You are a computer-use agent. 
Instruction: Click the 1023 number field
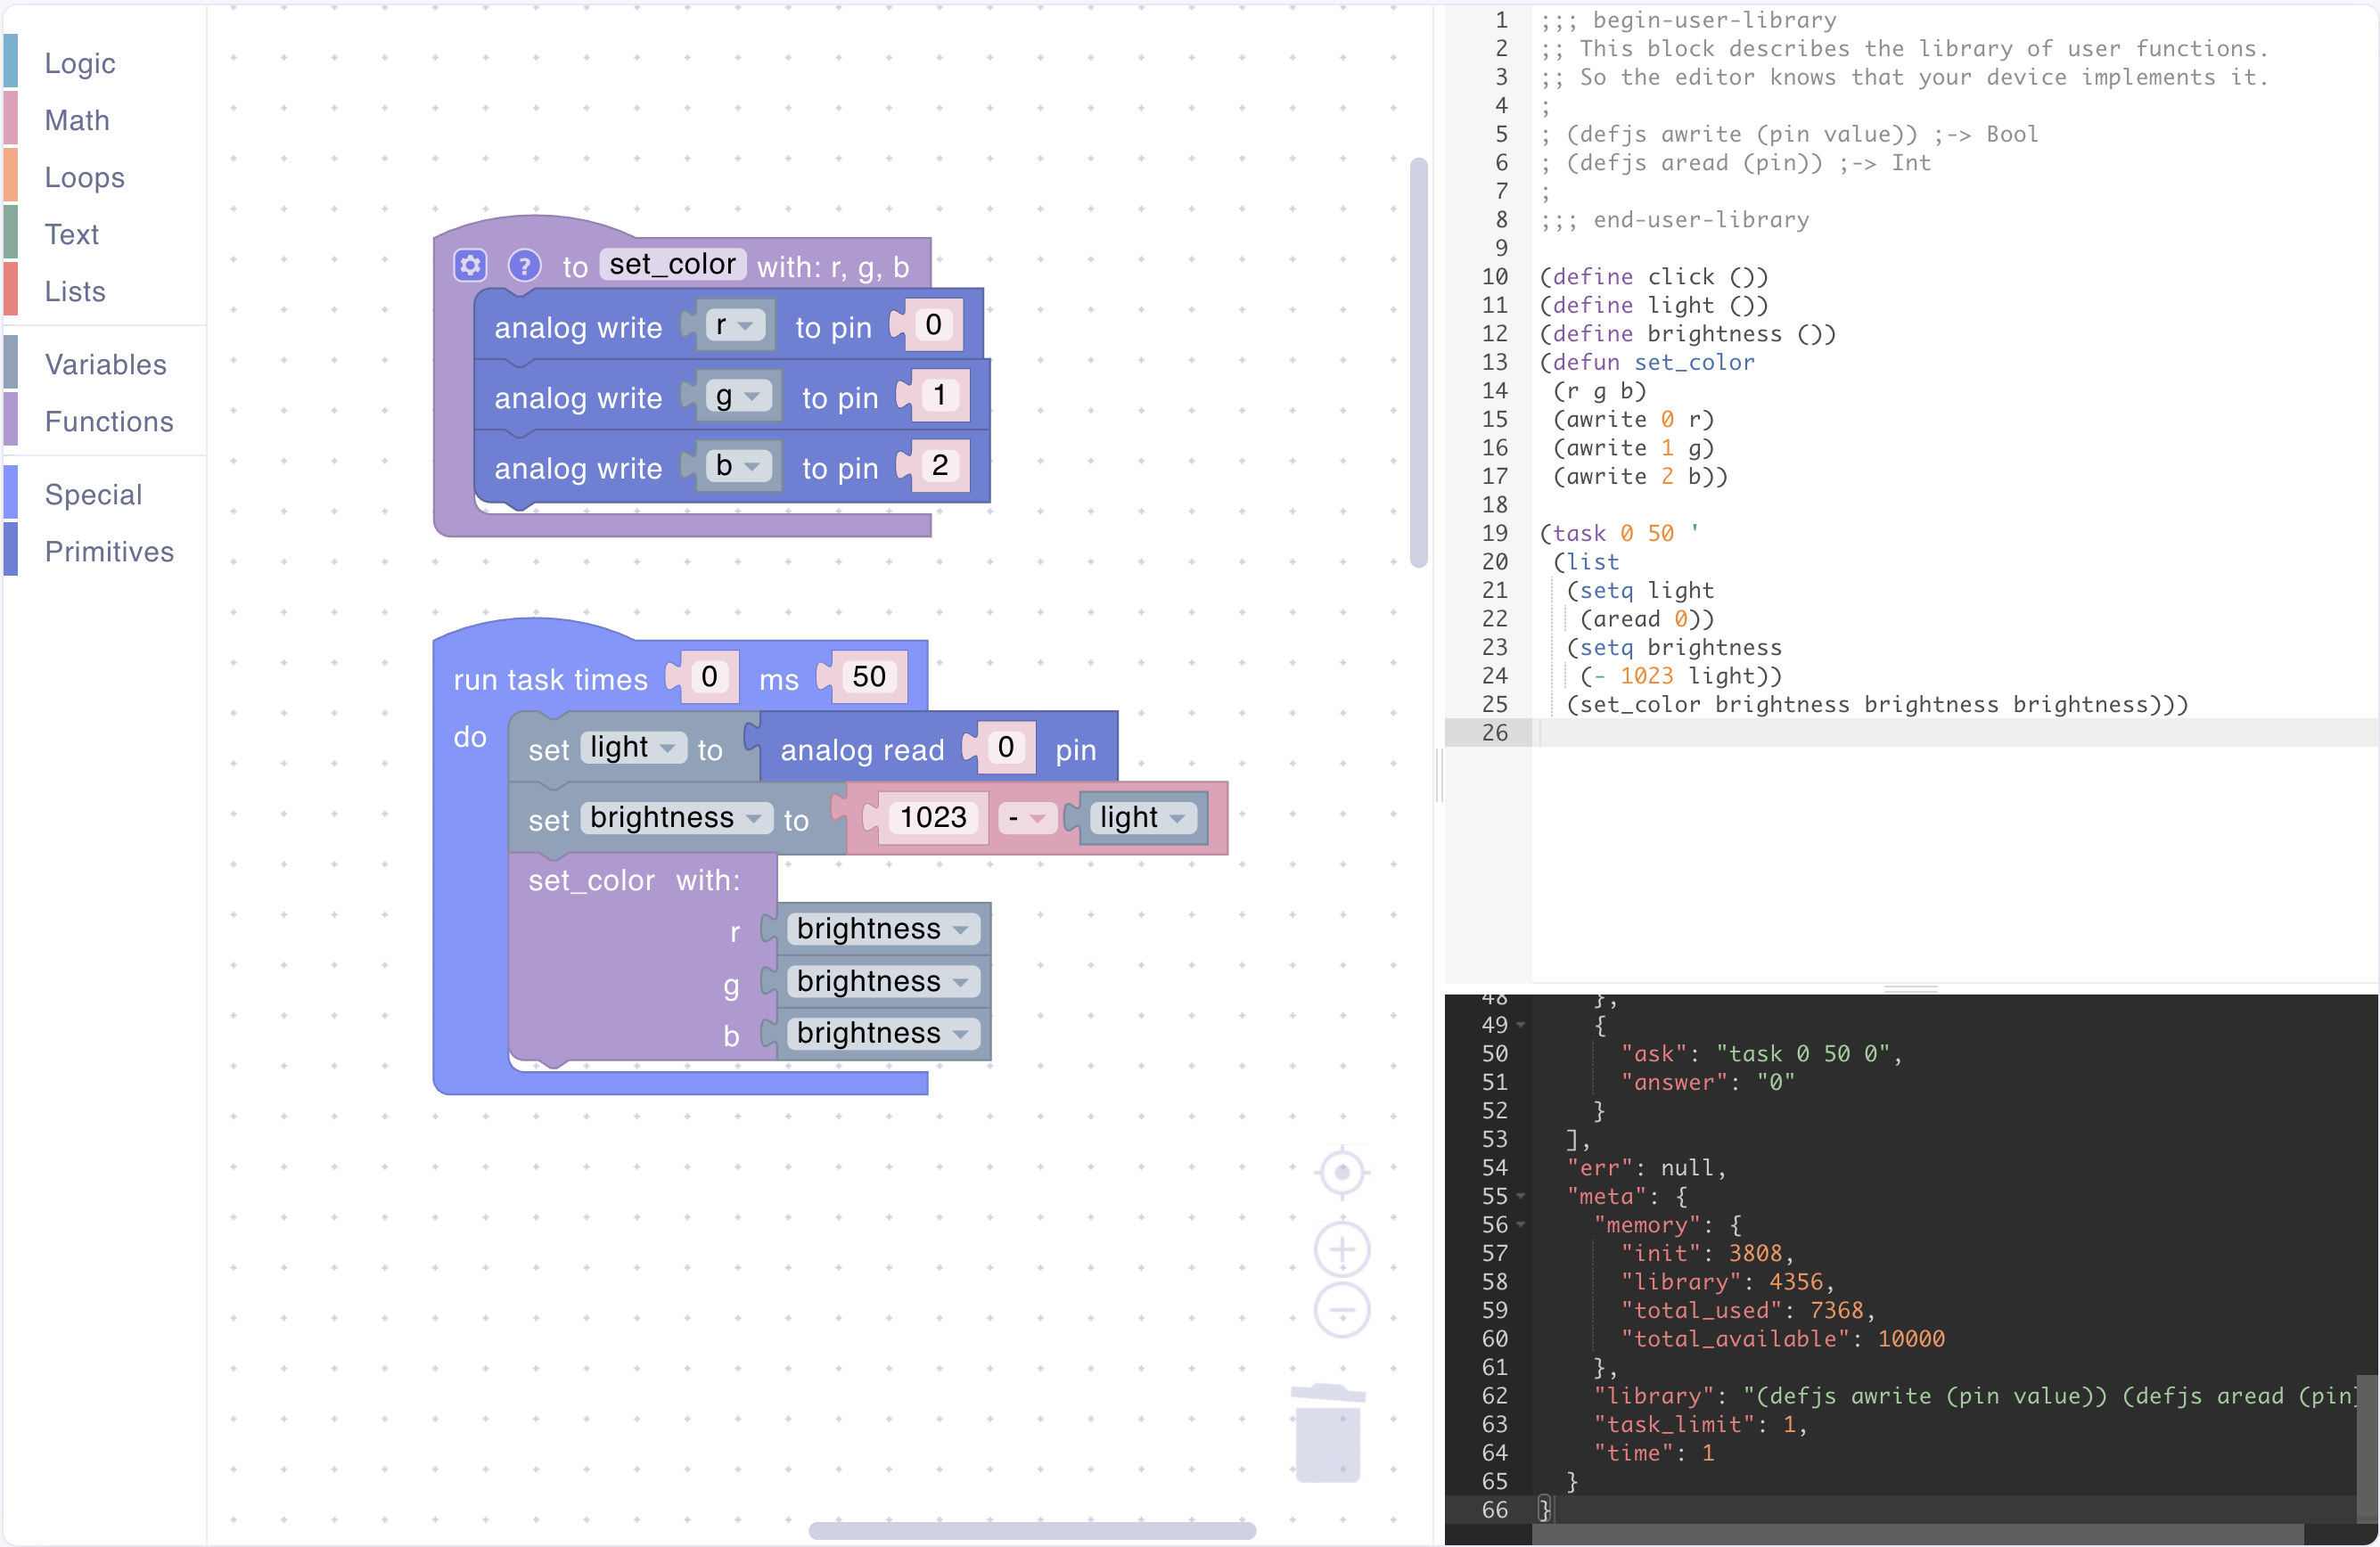(x=932, y=818)
